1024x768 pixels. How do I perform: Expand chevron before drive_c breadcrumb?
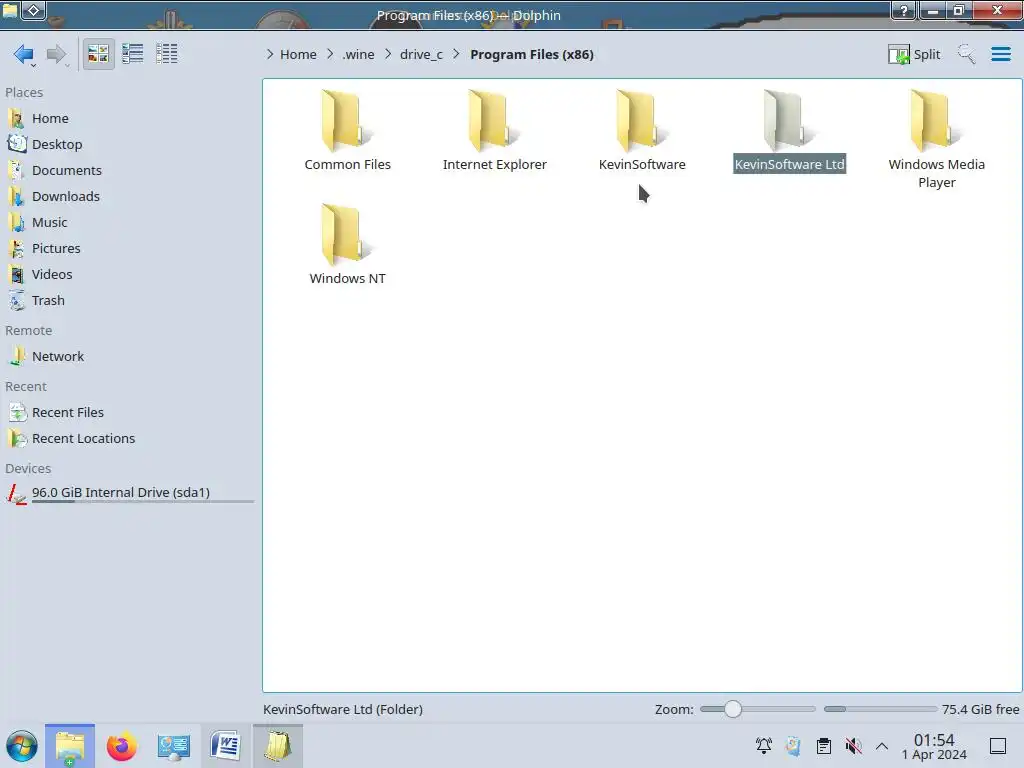388,54
